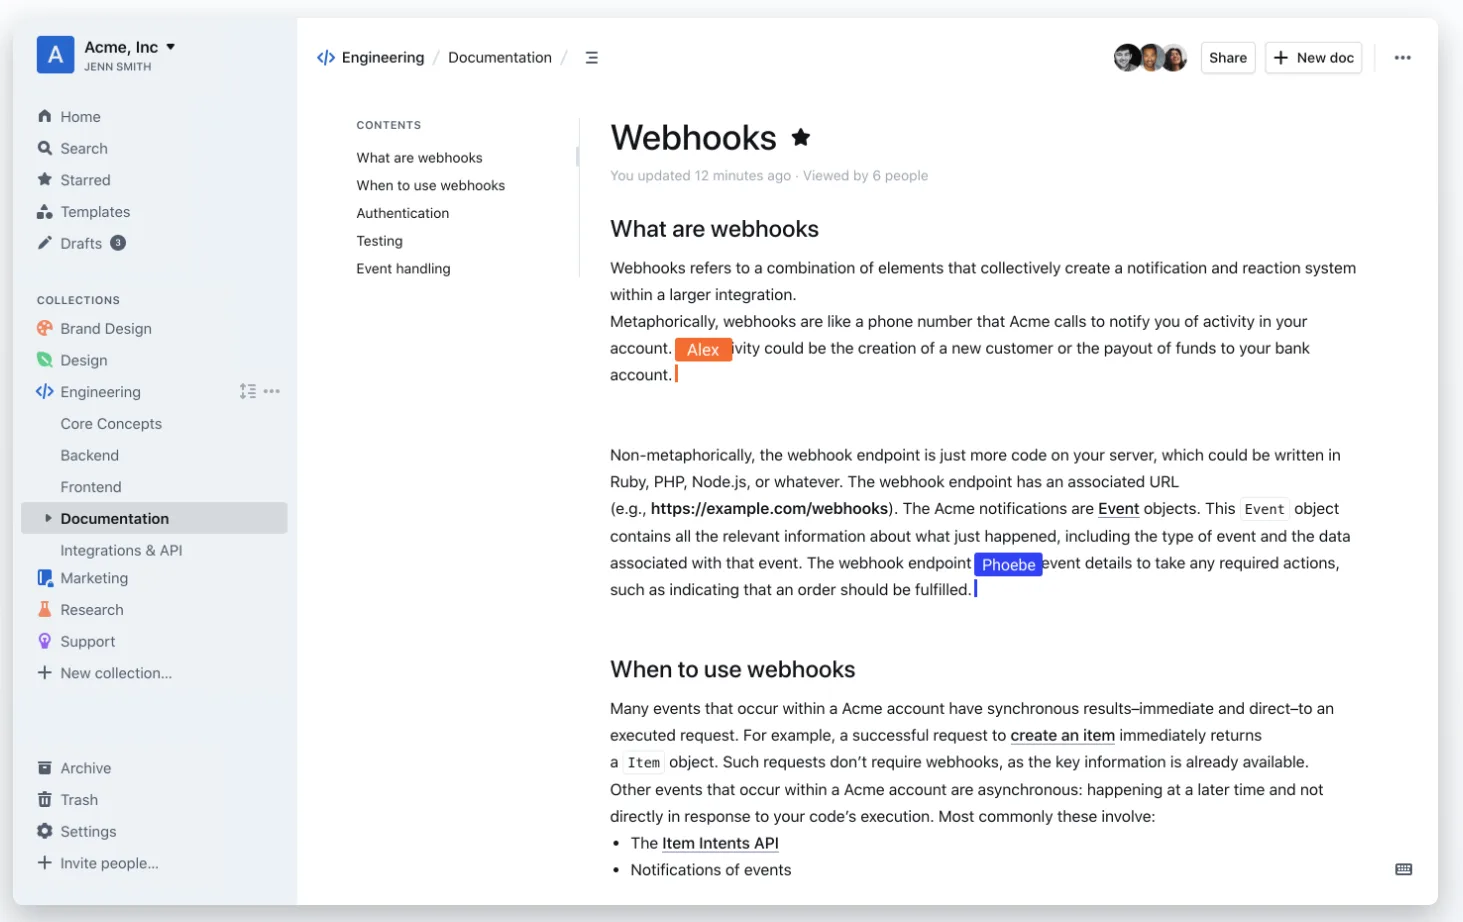Open Search in the sidebar
This screenshot has width=1463, height=922.
83,148
